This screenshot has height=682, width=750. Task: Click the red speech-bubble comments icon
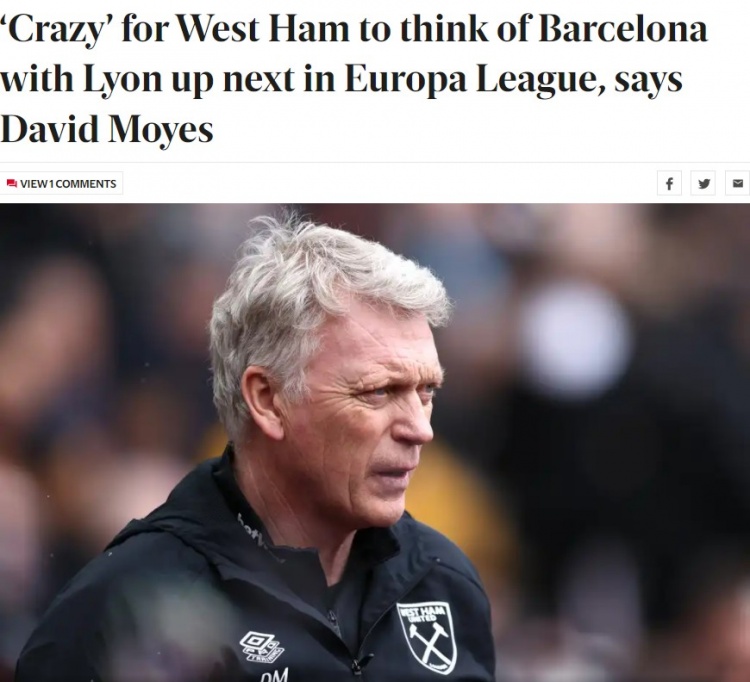[12, 184]
